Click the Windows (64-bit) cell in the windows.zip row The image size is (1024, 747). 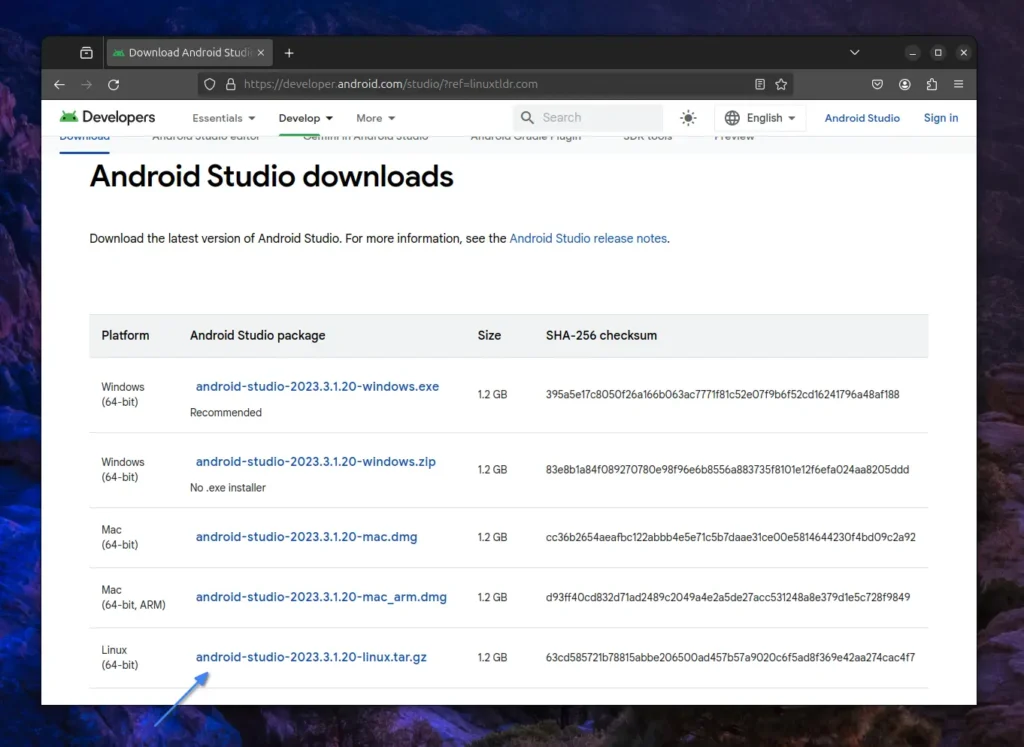123,469
